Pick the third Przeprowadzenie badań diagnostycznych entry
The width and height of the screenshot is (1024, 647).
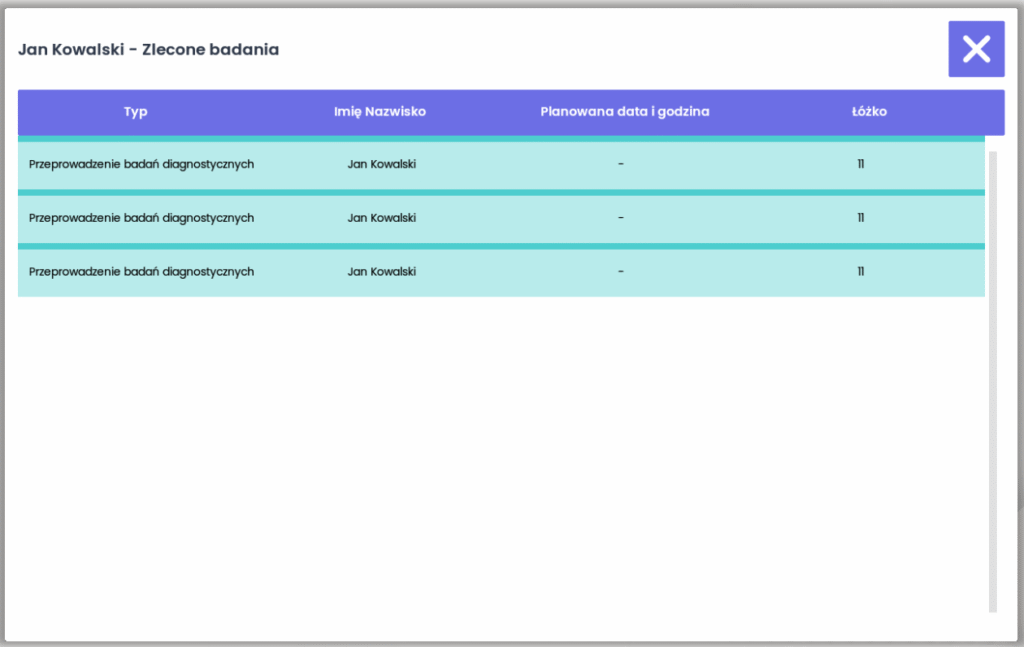coord(141,272)
